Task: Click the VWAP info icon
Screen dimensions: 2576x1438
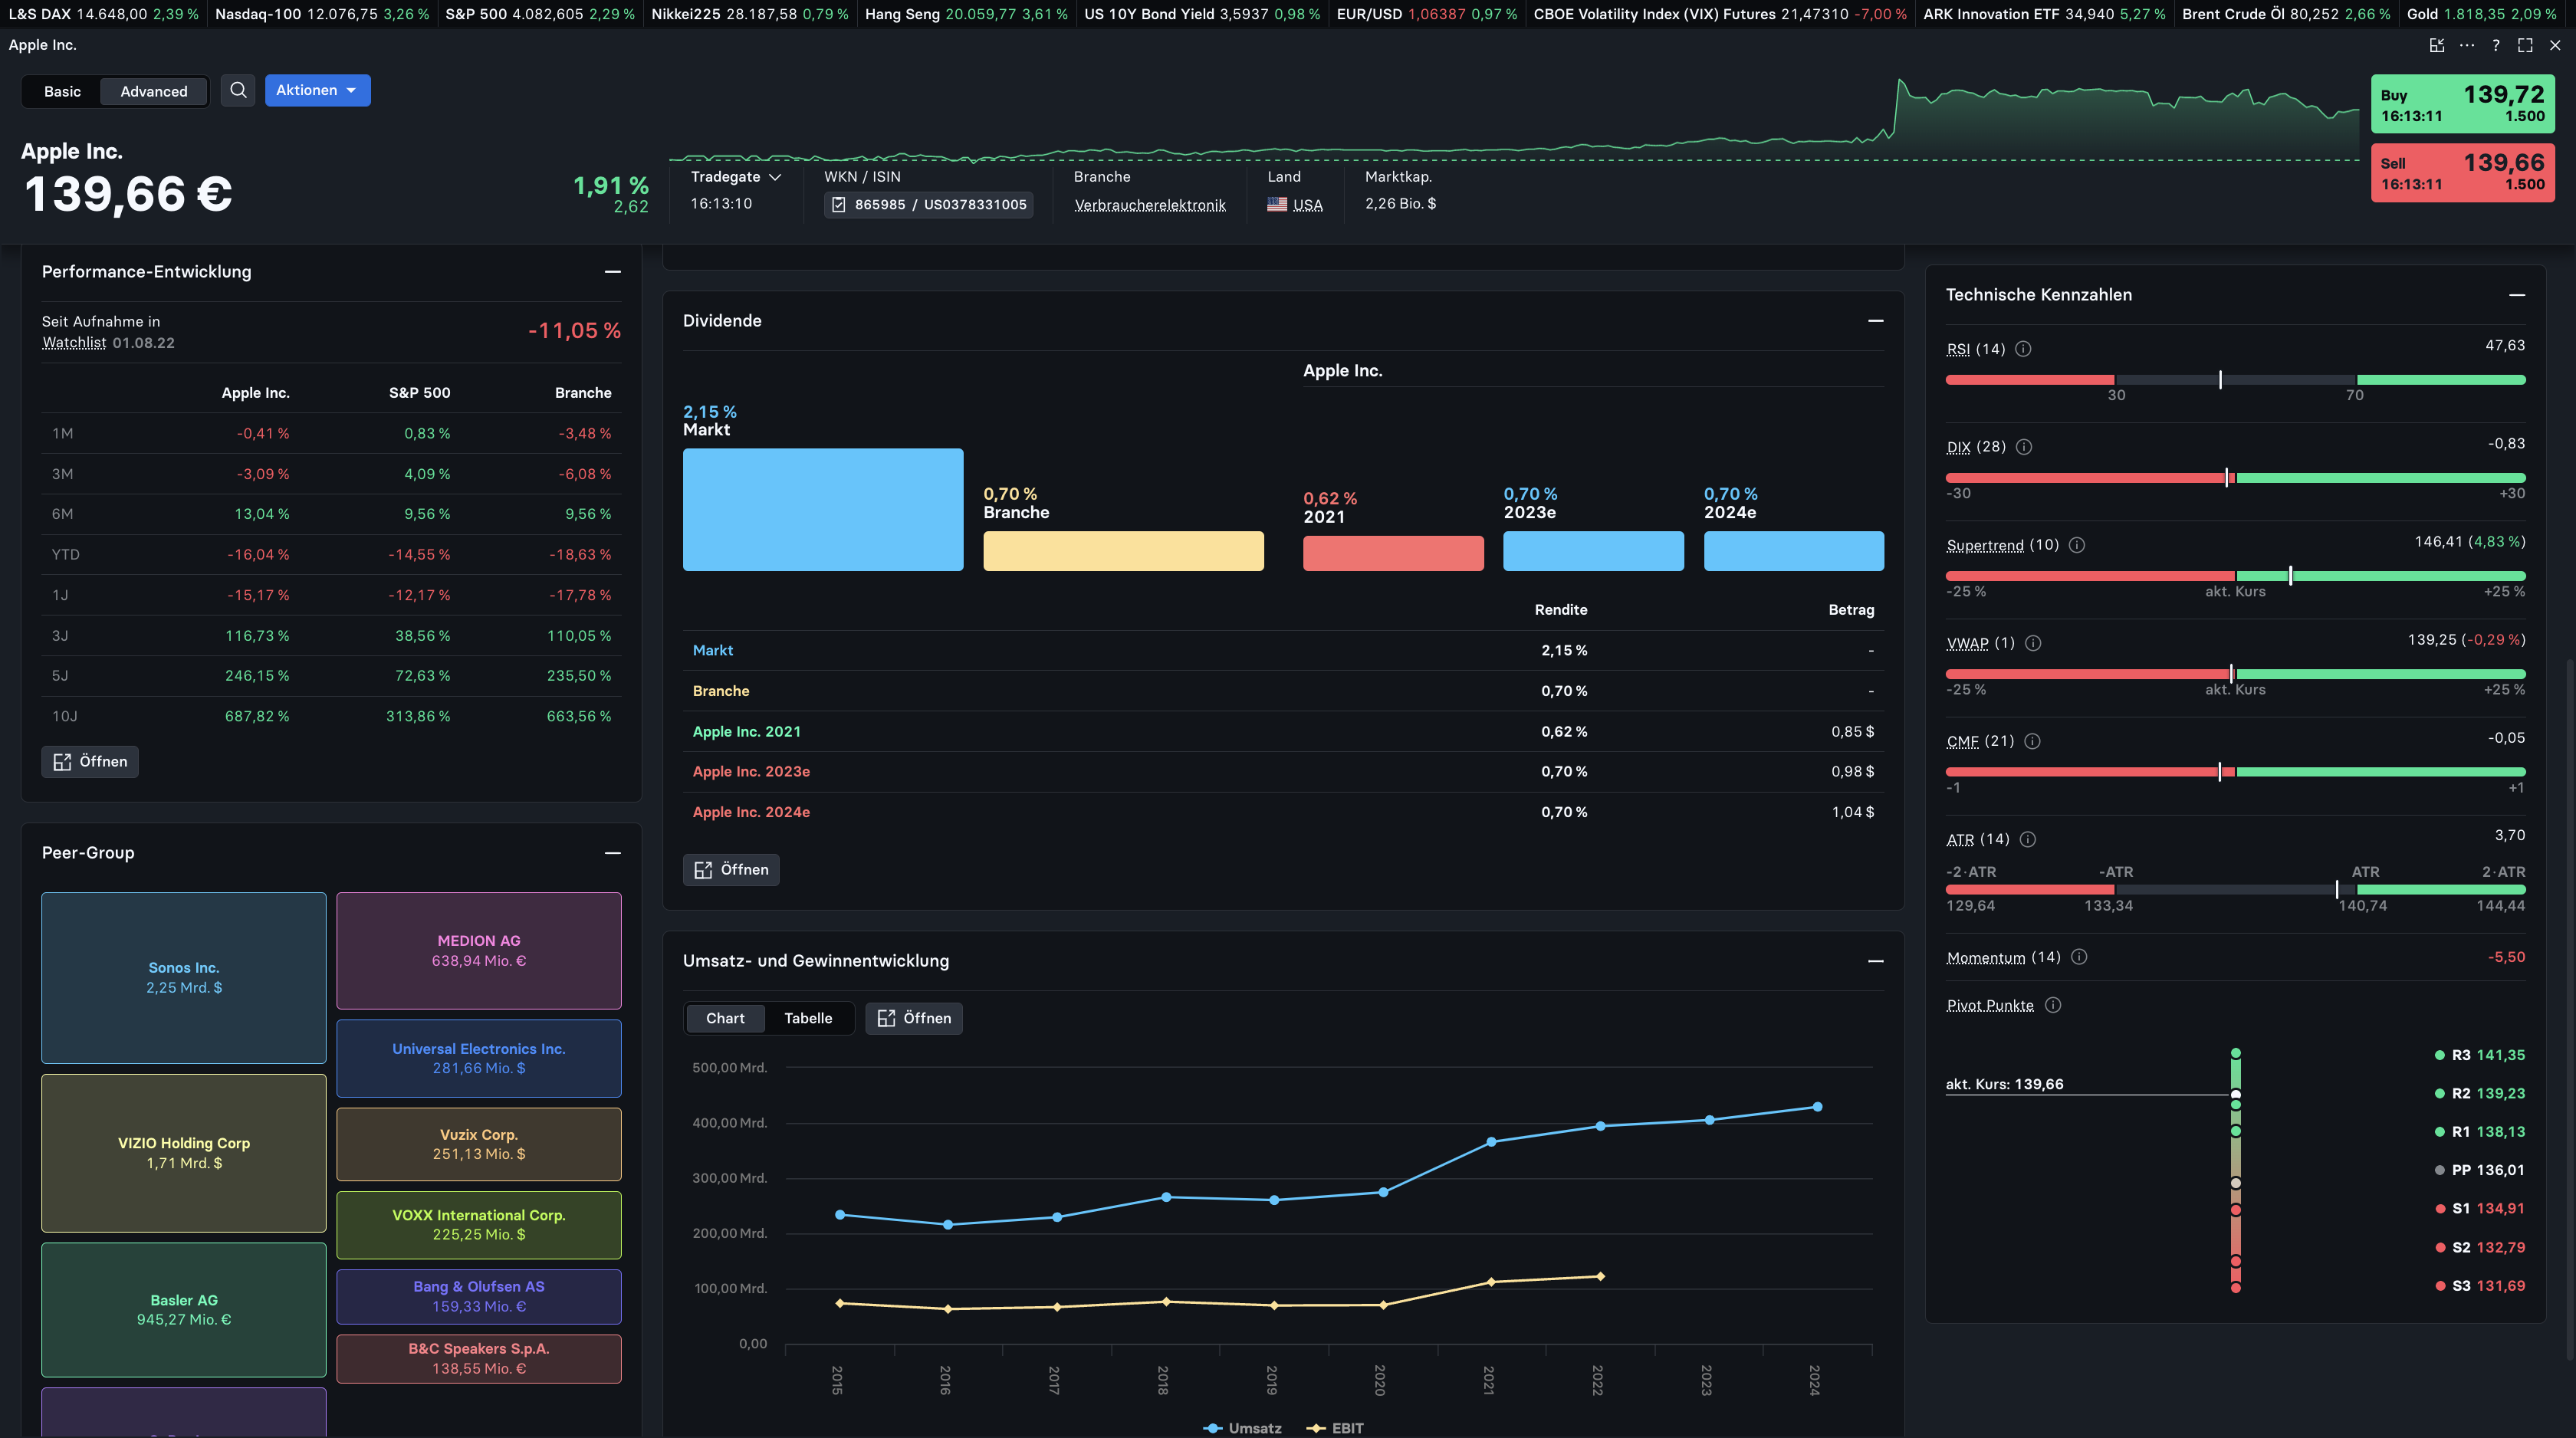Action: click(2033, 643)
